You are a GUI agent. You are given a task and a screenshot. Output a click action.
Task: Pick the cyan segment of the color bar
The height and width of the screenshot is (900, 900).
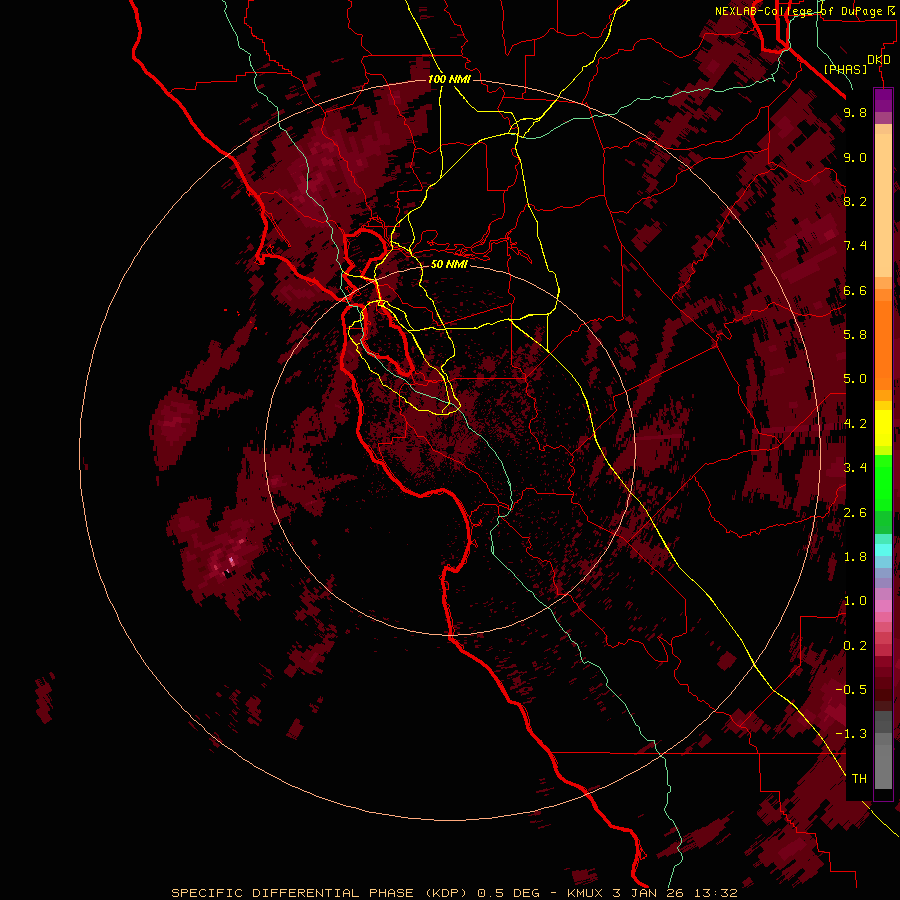click(x=883, y=550)
